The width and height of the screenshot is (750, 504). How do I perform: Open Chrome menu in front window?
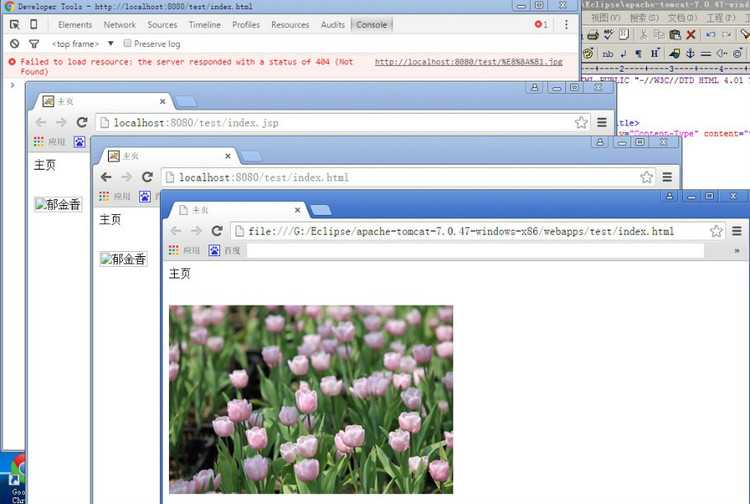click(737, 231)
